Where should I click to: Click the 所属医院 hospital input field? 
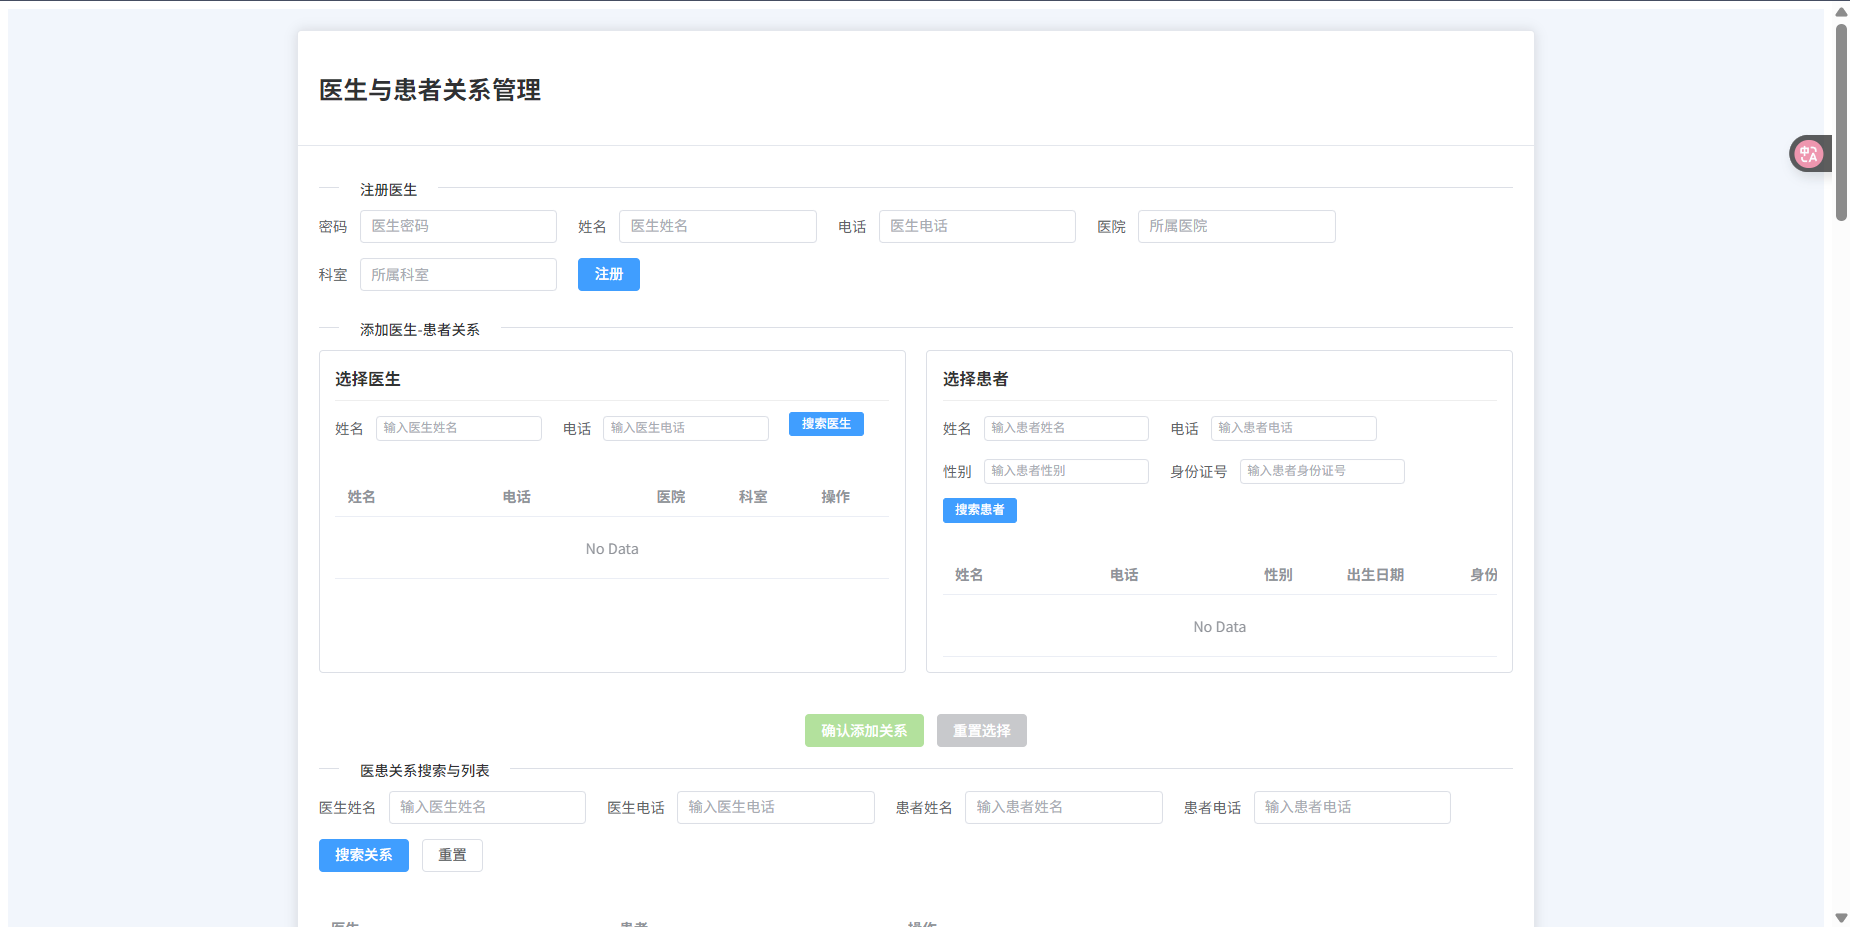(1236, 226)
